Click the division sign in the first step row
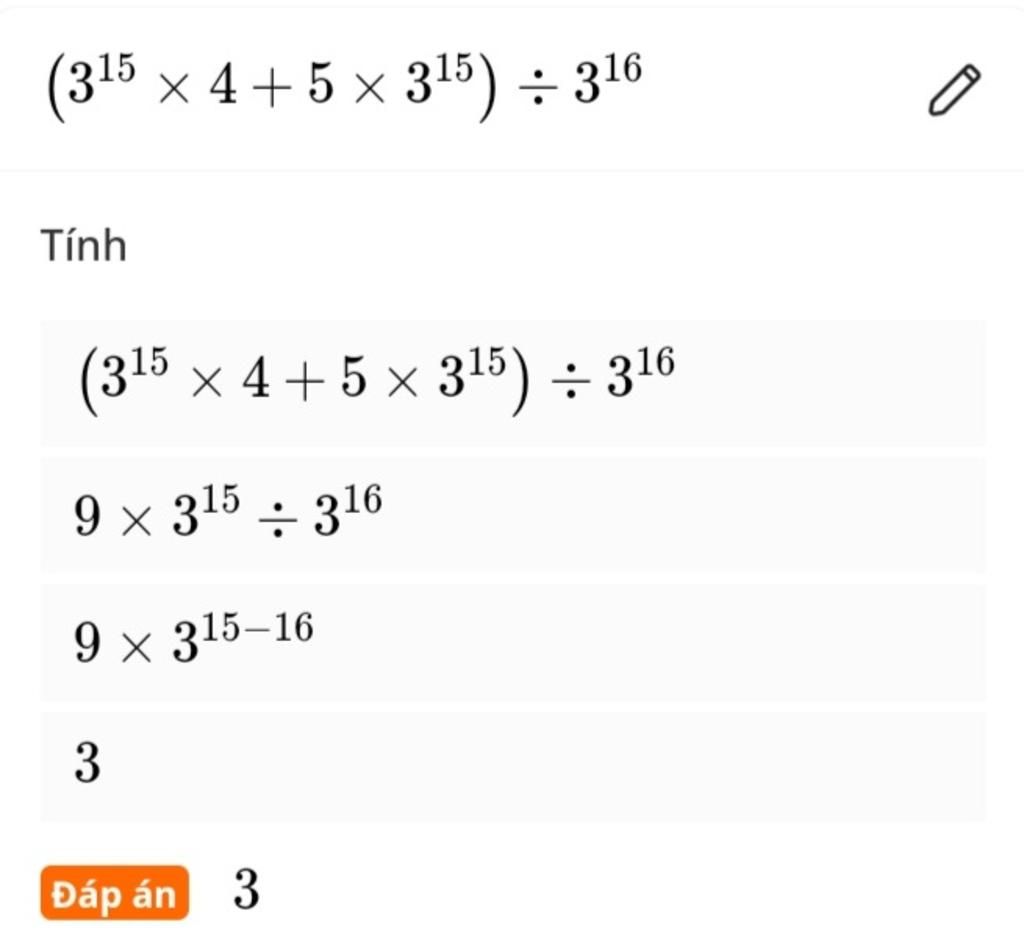This screenshot has width=1024, height=947. coord(570,383)
